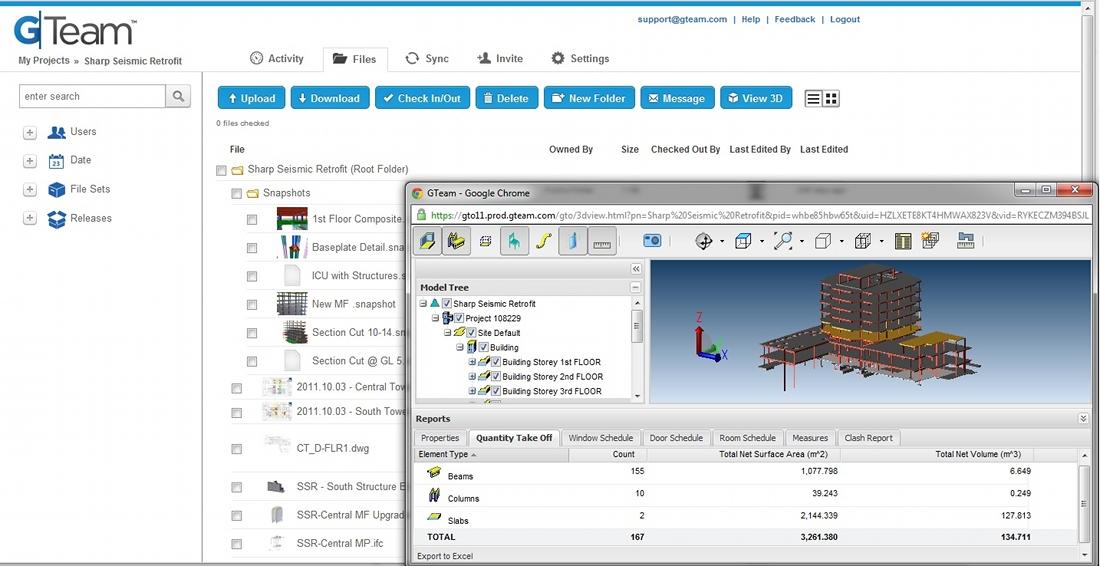This screenshot has height=566, width=1100.
Task: Toggle the furniture chair element icon
Action: [x=514, y=242]
